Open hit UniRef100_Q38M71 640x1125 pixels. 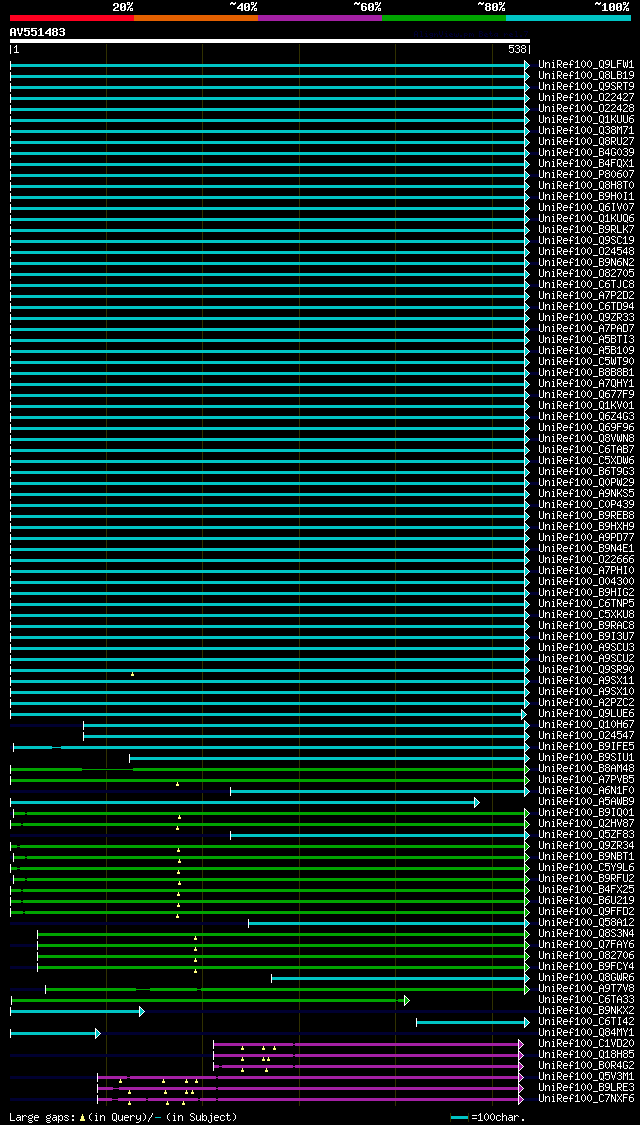(586, 131)
